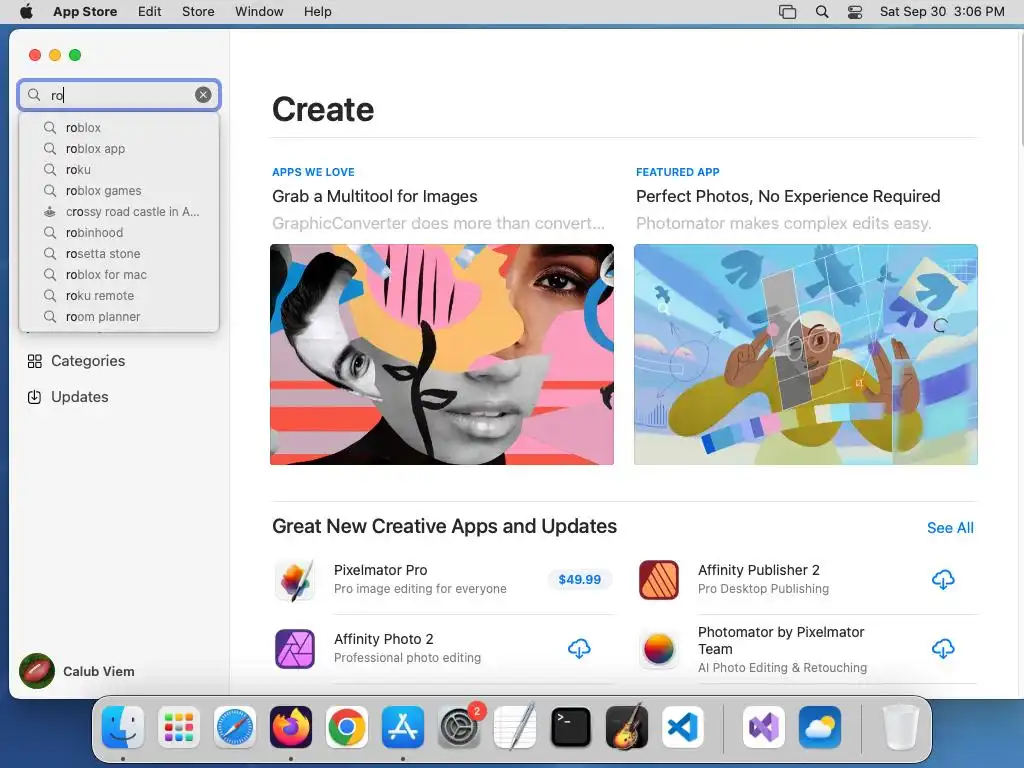Select the 'roblox' search suggestion

[x=119, y=127]
